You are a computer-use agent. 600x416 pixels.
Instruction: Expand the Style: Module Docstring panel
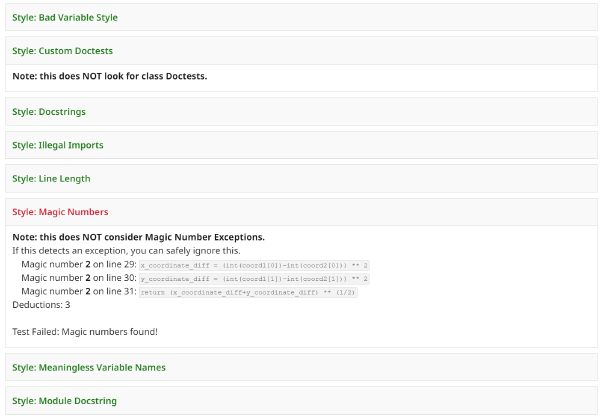click(64, 400)
